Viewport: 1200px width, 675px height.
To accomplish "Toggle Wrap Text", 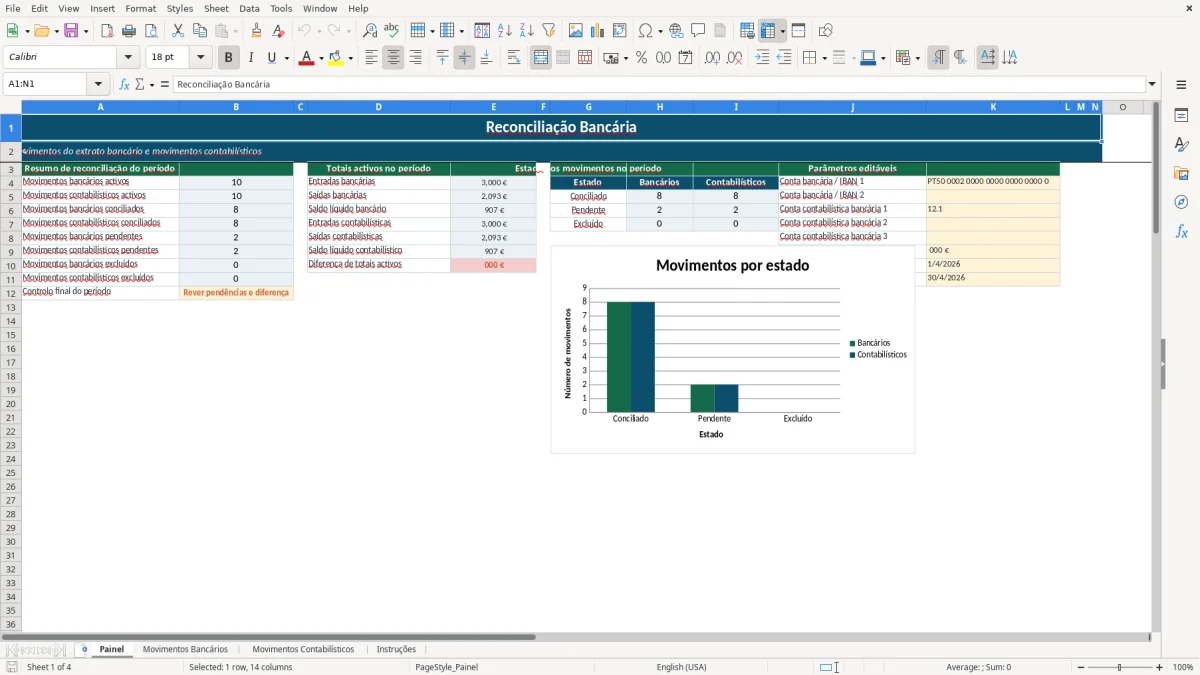I will click(514, 58).
